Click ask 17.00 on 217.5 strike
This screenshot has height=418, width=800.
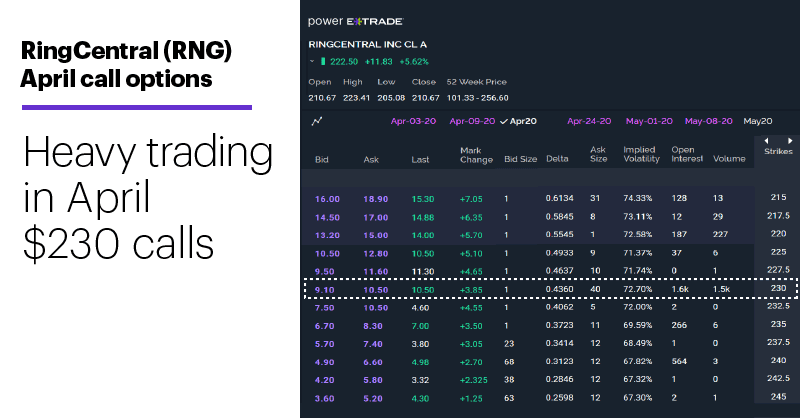(376, 217)
